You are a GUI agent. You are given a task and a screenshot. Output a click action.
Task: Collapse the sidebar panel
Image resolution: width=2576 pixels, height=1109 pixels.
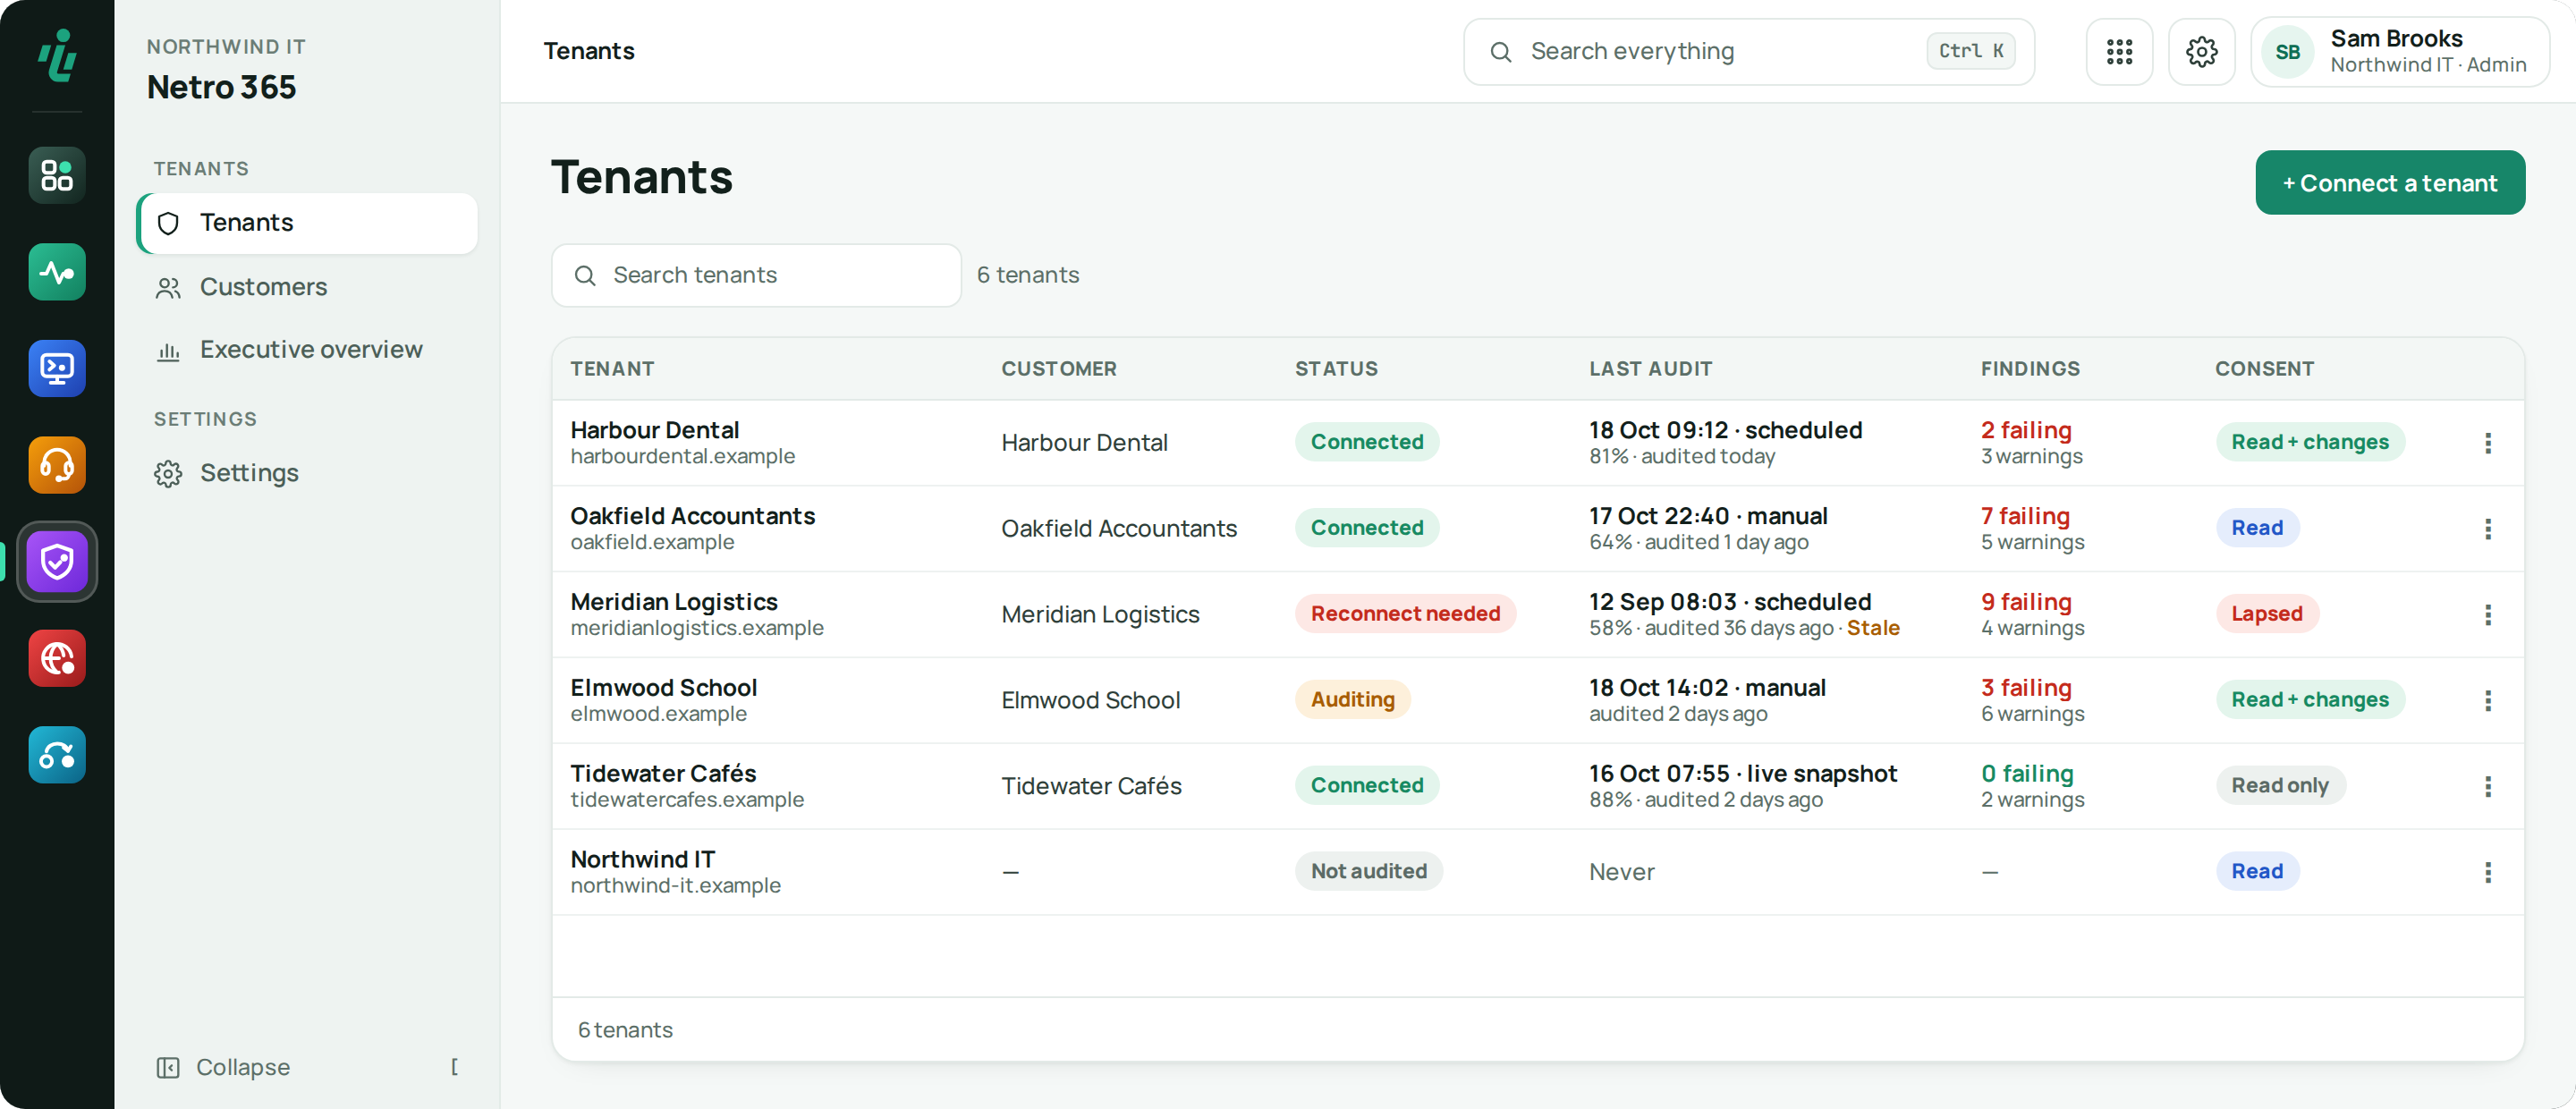307,1067
